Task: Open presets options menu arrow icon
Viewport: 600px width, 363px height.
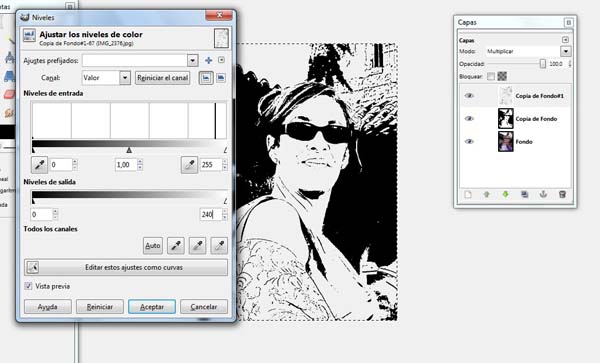Action: pyautogui.click(x=221, y=60)
